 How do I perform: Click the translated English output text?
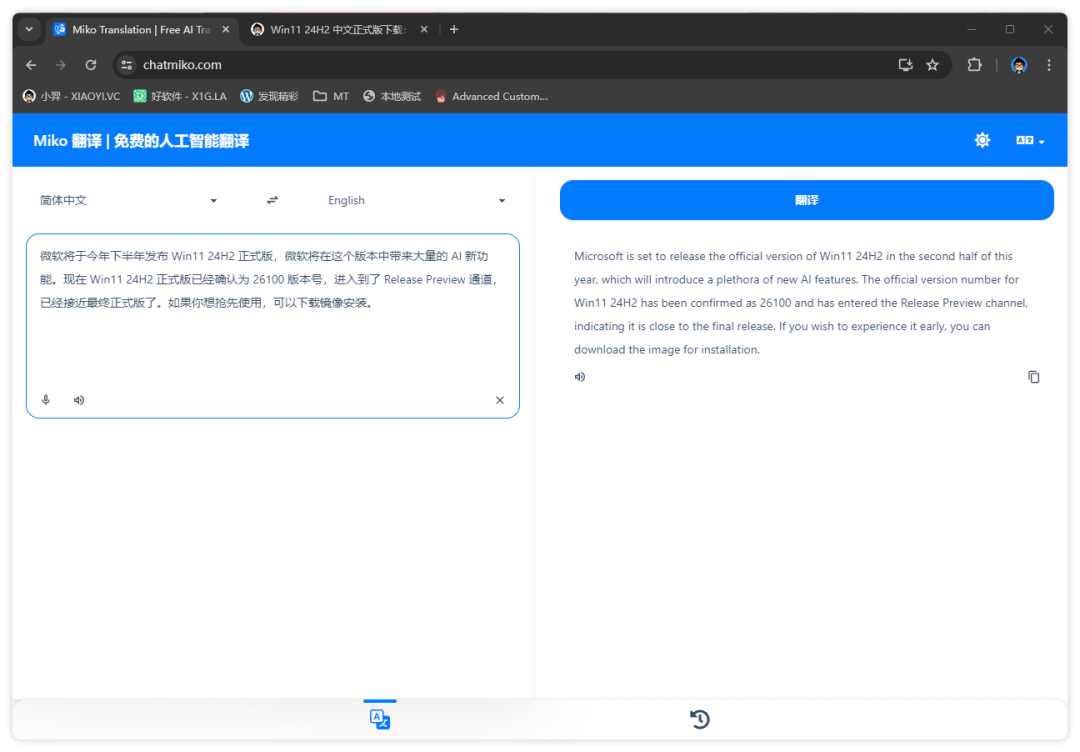click(x=800, y=303)
